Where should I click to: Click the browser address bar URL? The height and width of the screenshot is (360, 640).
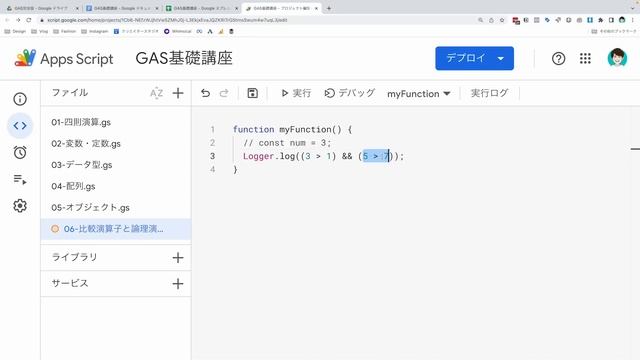click(167, 20)
